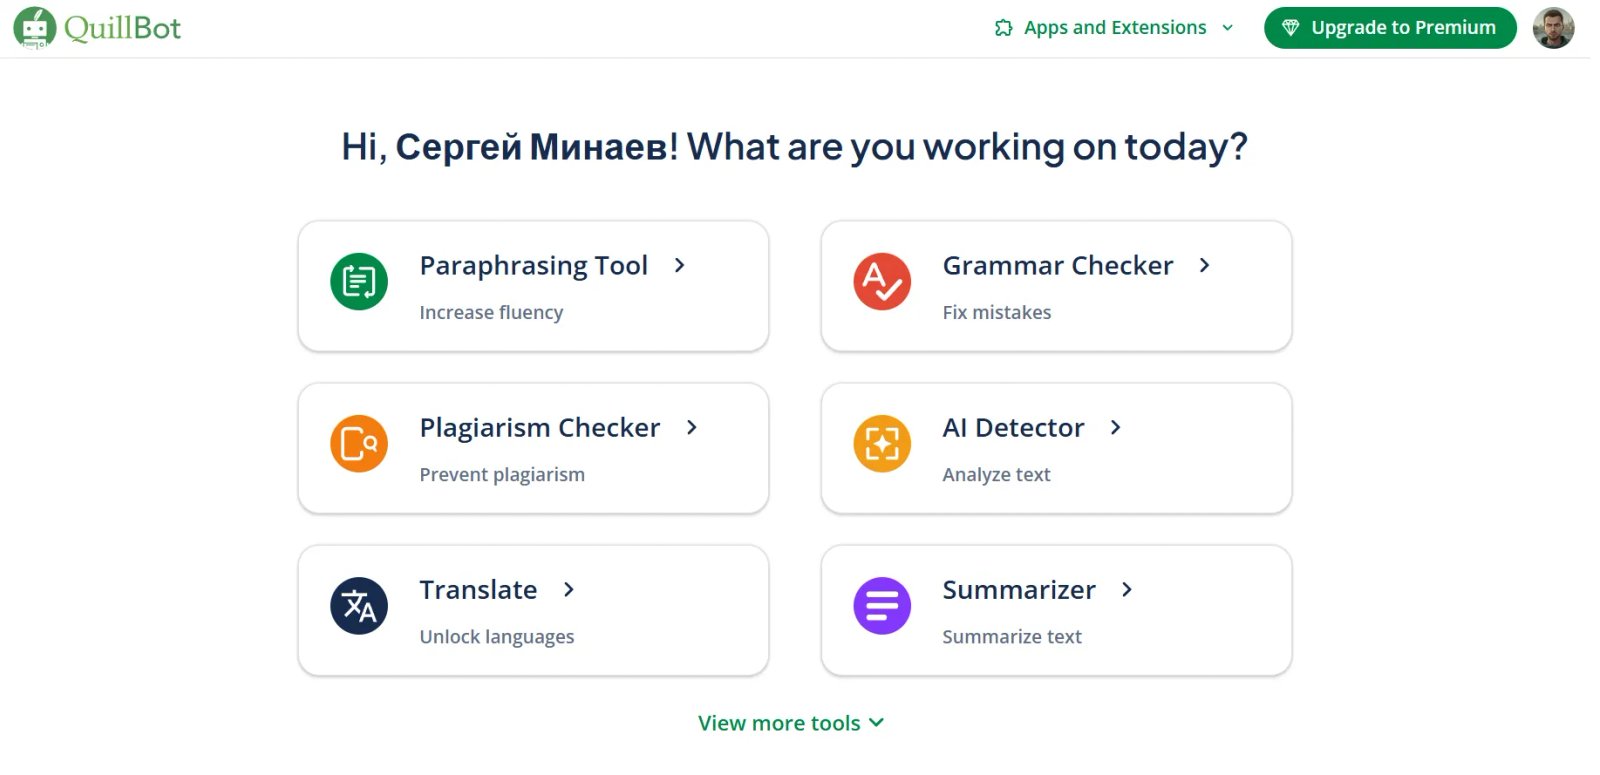The image size is (1600, 775).
Task: Open the Apps and Extensions menu
Action: tap(1115, 28)
